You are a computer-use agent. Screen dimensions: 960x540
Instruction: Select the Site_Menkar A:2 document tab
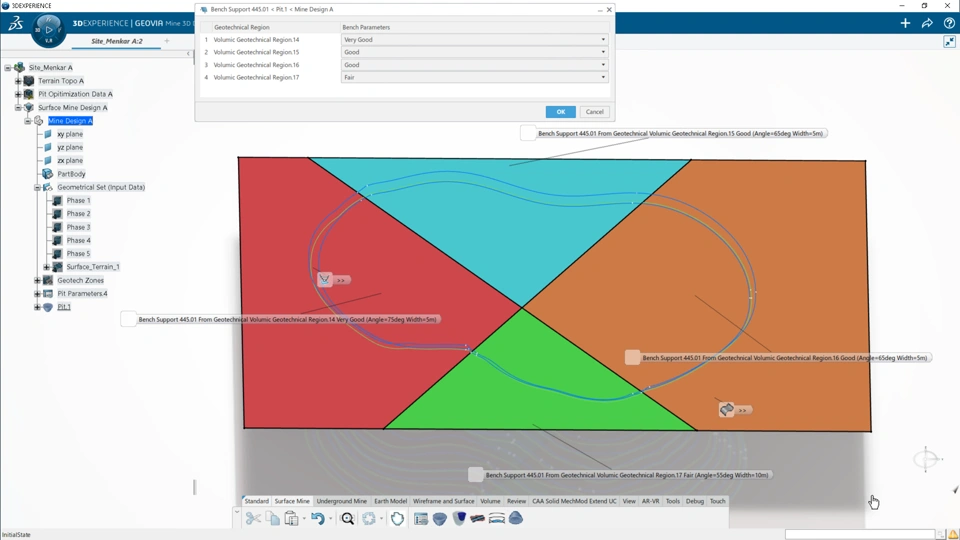coord(117,41)
